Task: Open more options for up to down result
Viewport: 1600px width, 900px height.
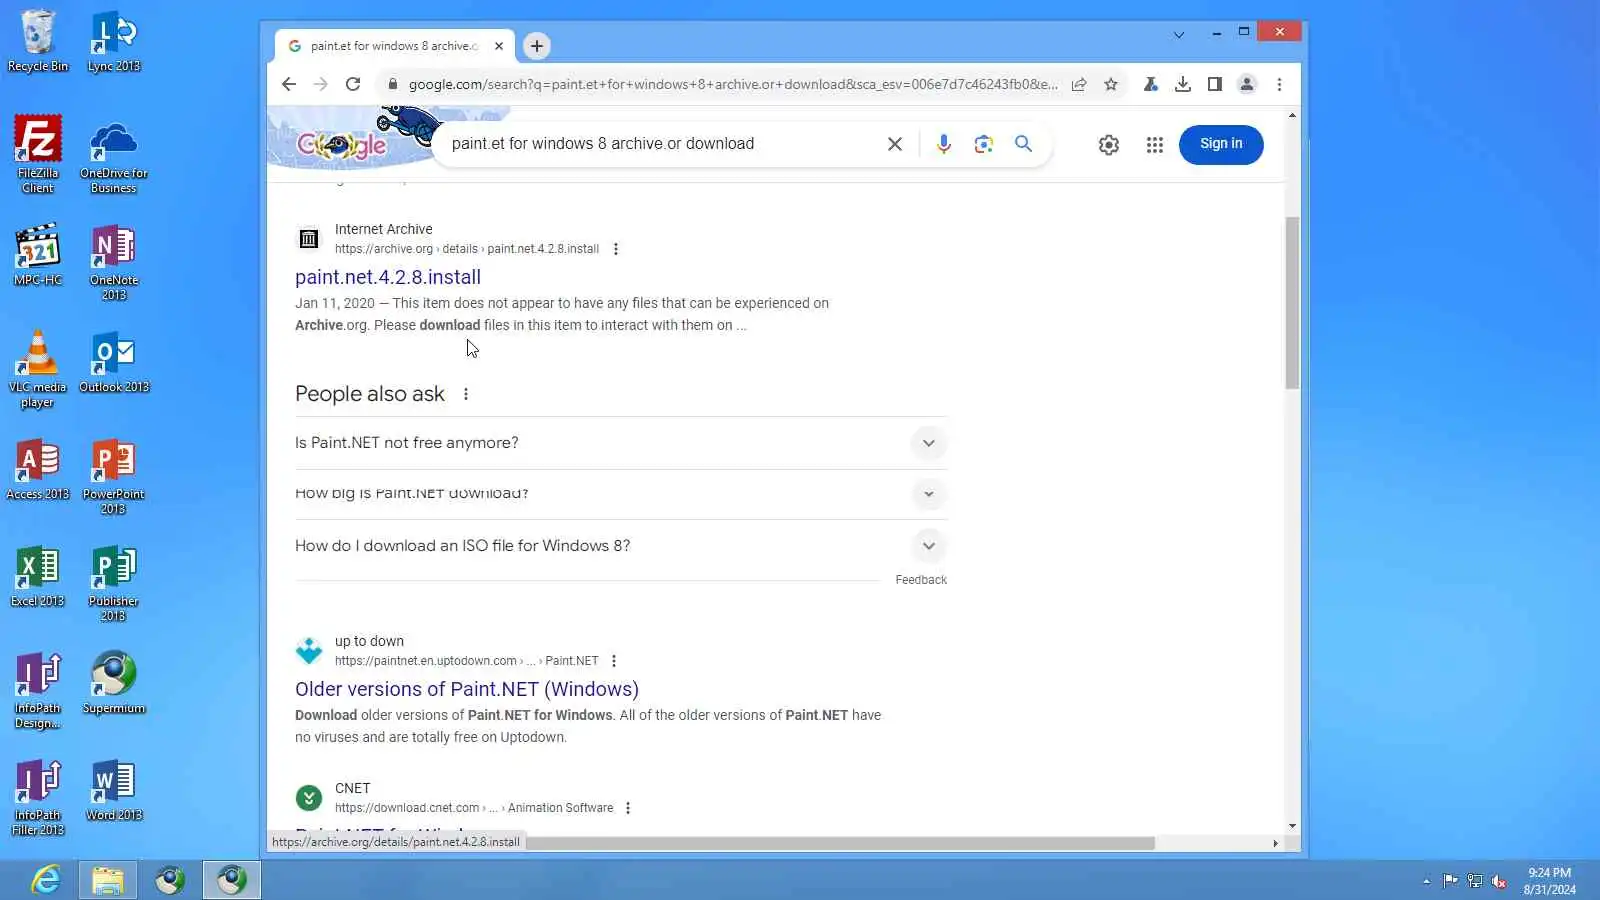Action: click(x=614, y=661)
